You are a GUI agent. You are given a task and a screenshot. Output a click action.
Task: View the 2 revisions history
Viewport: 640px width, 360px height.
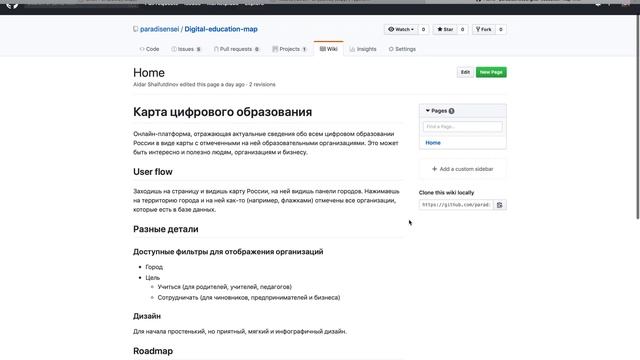coord(262,84)
